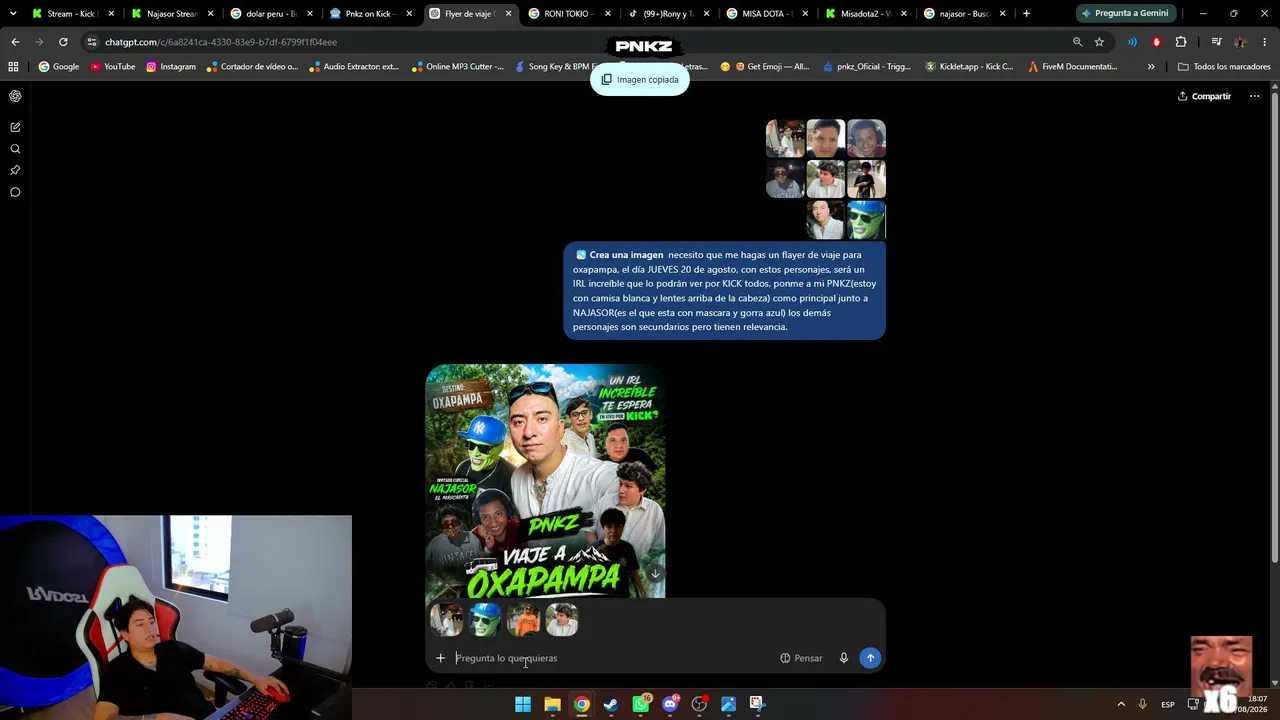The height and width of the screenshot is (720, 1280).
Task: Select the fourth composer attachment, white shirt
Action: tap(562, 620)
